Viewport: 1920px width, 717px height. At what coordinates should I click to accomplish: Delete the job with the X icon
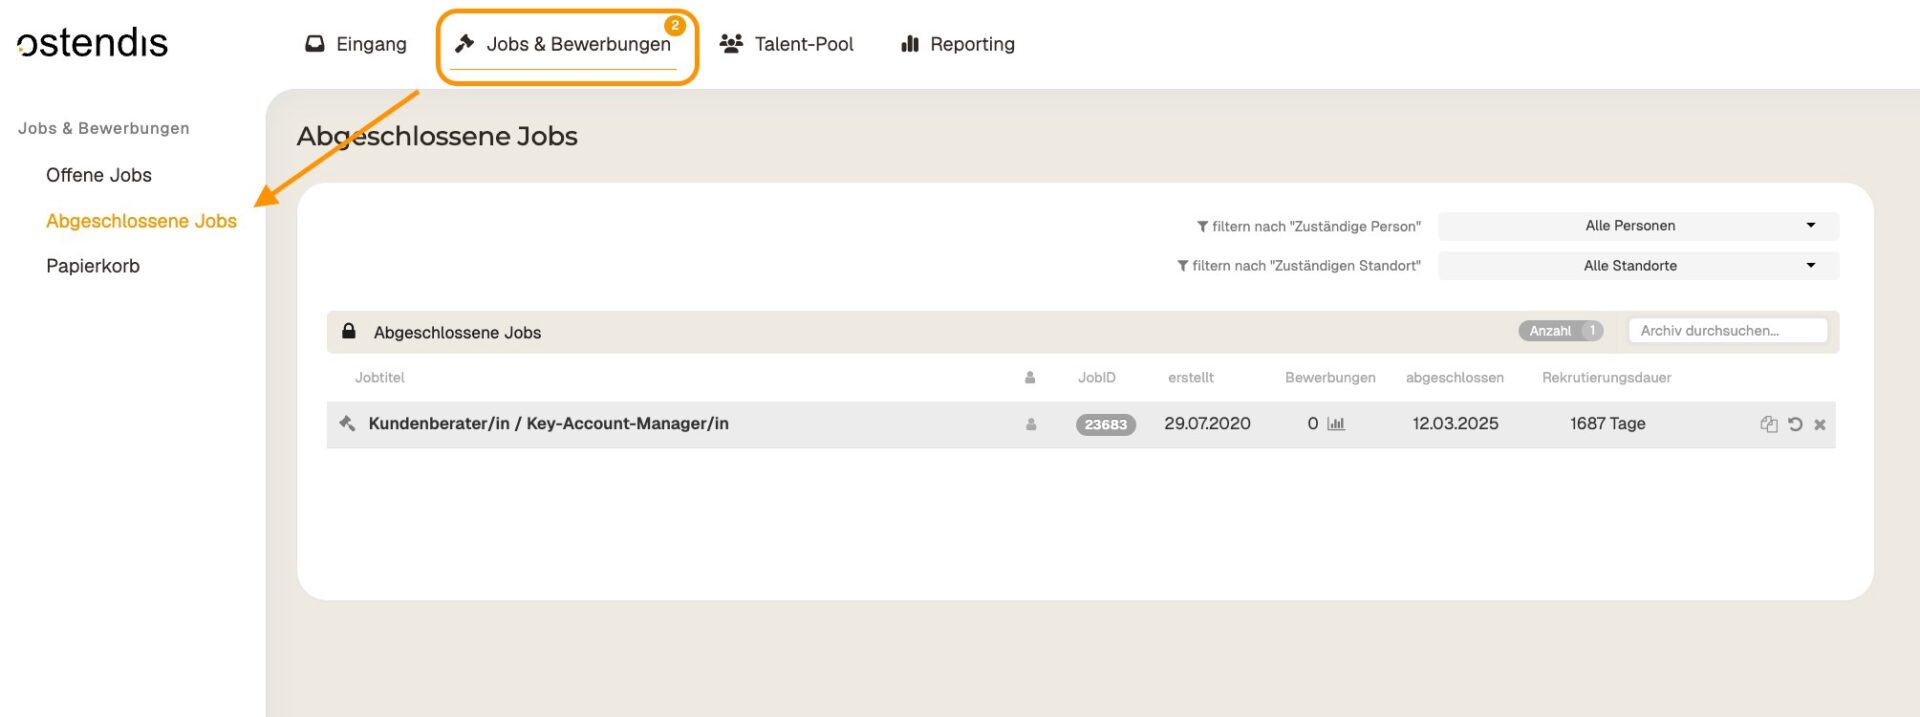1820,425
